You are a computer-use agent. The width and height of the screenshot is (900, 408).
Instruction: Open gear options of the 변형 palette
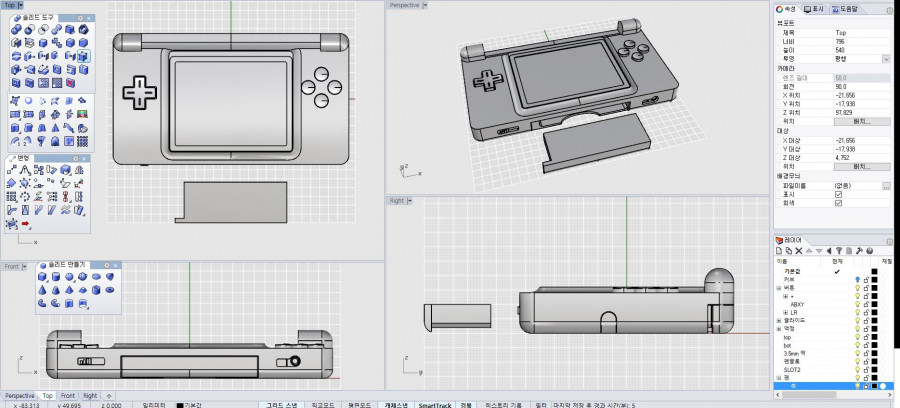point(75,158)
